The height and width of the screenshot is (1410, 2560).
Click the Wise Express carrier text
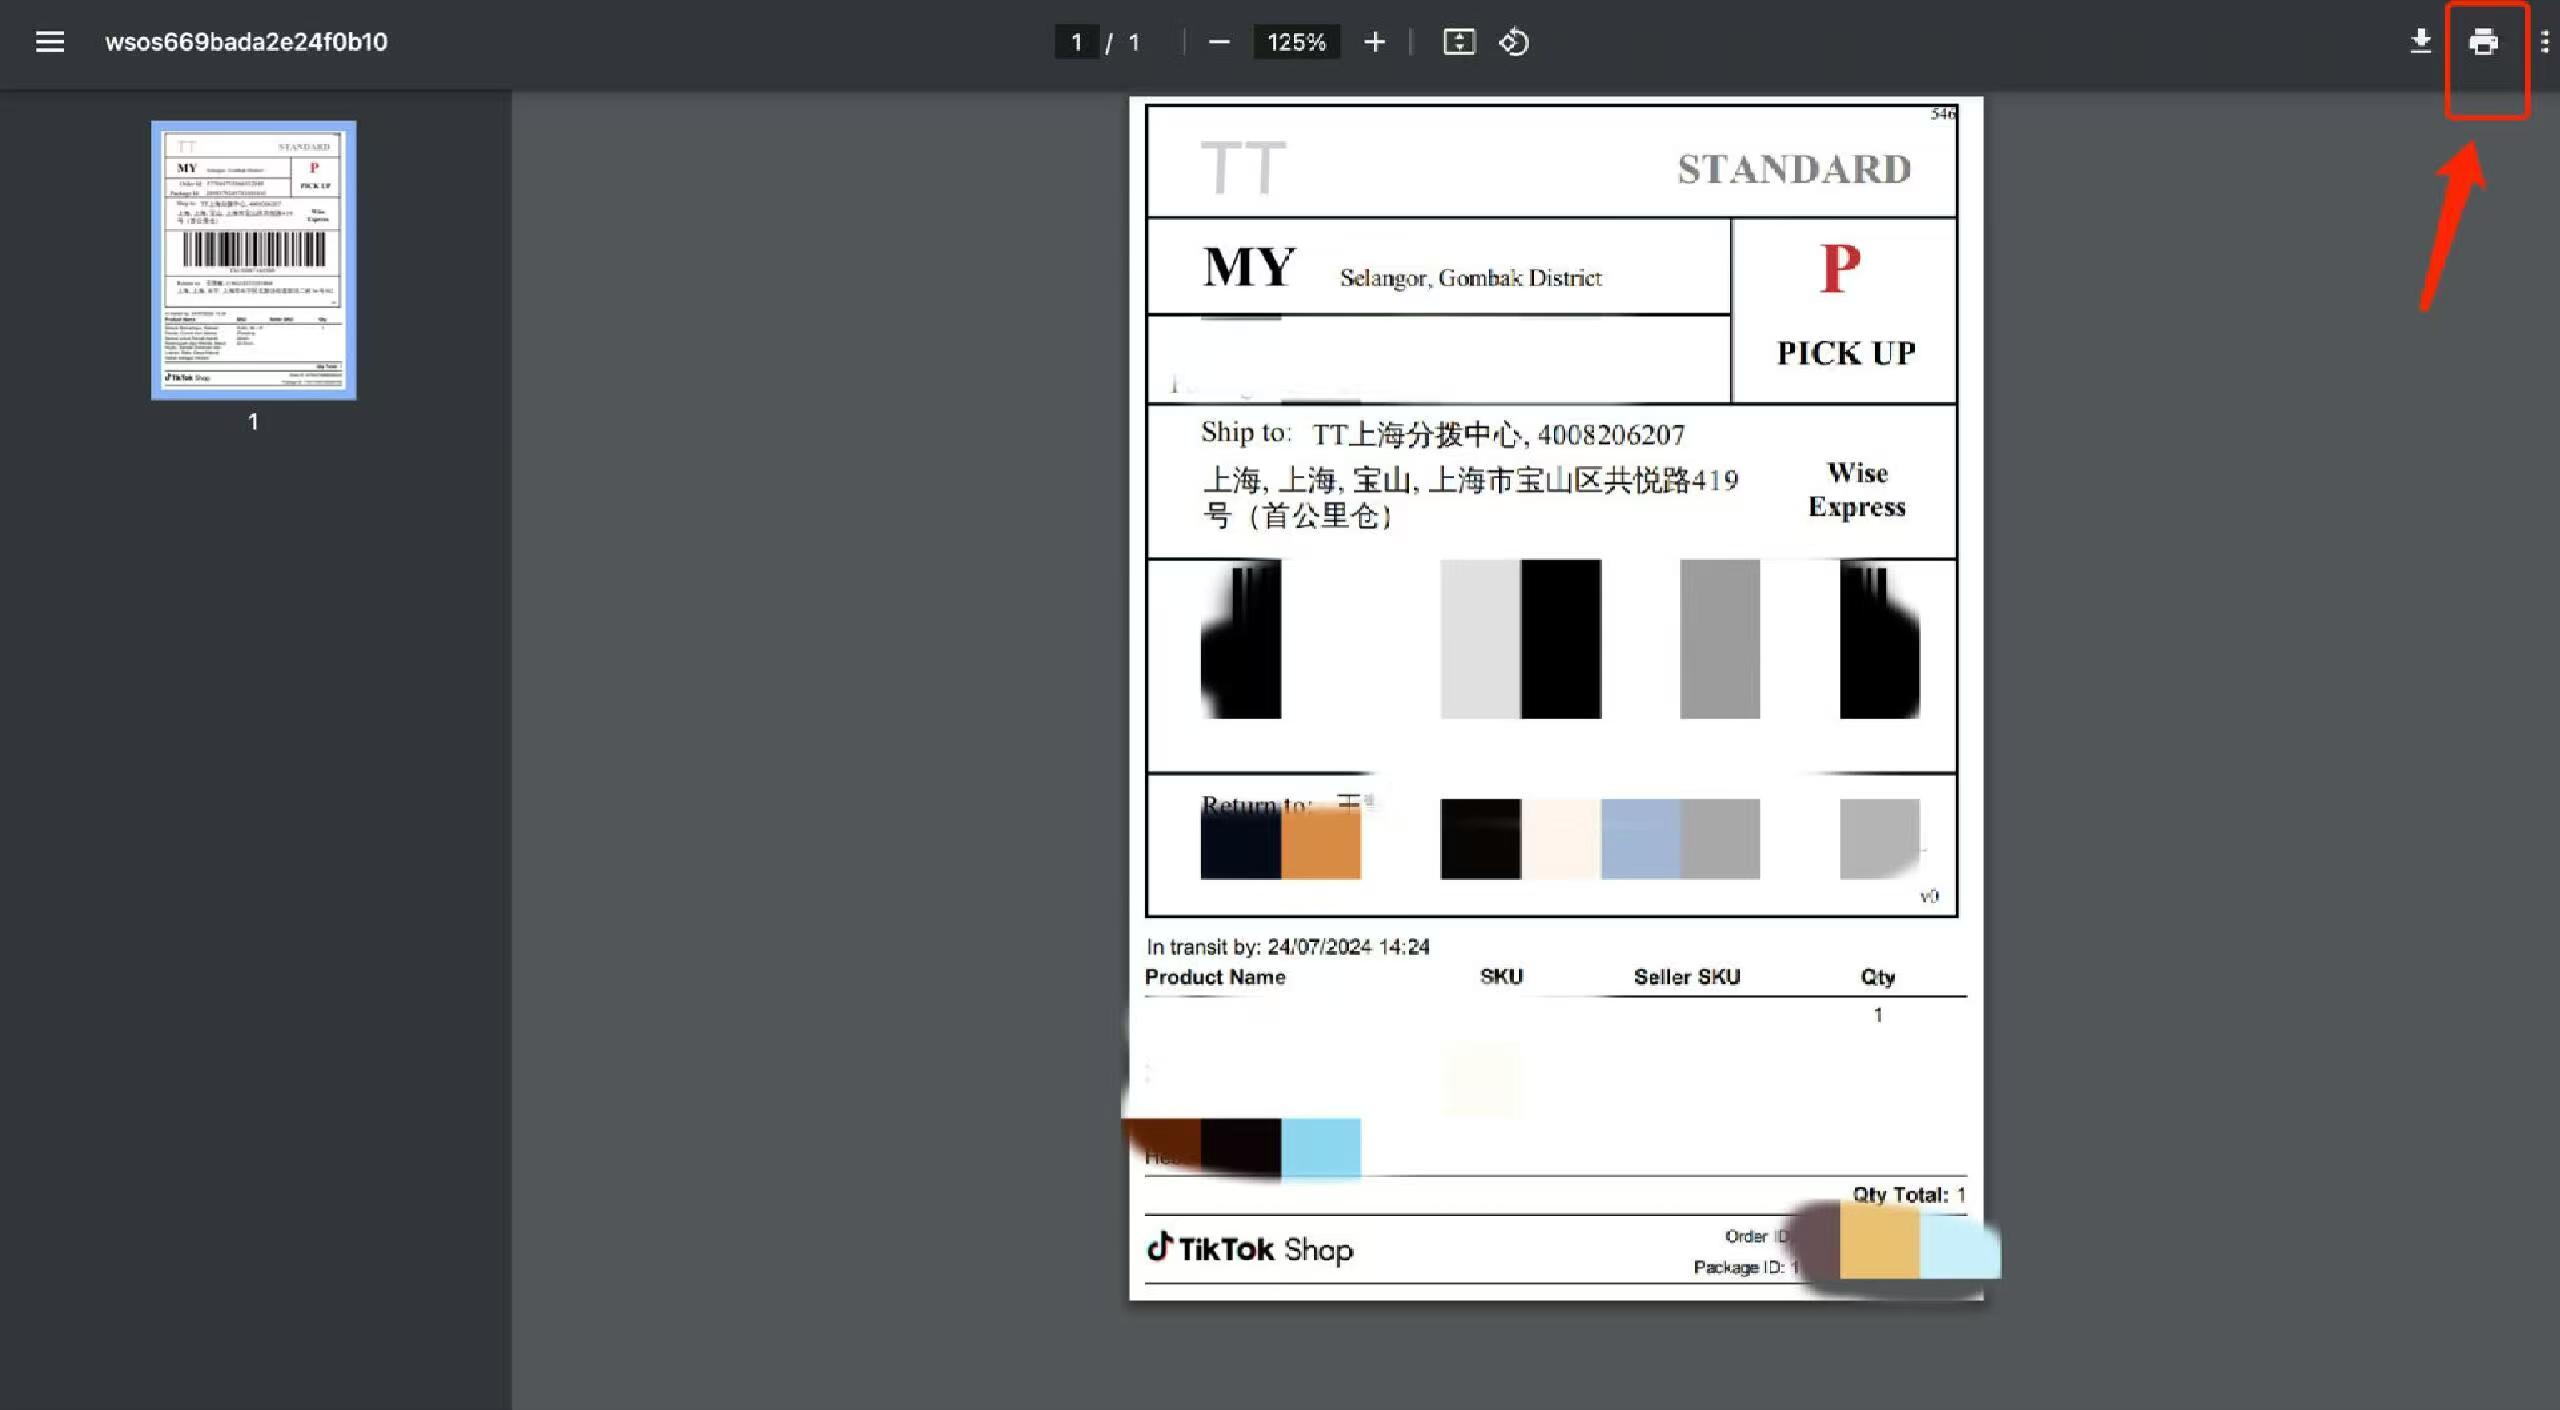pyautogui.click(x=1857, y=489)
